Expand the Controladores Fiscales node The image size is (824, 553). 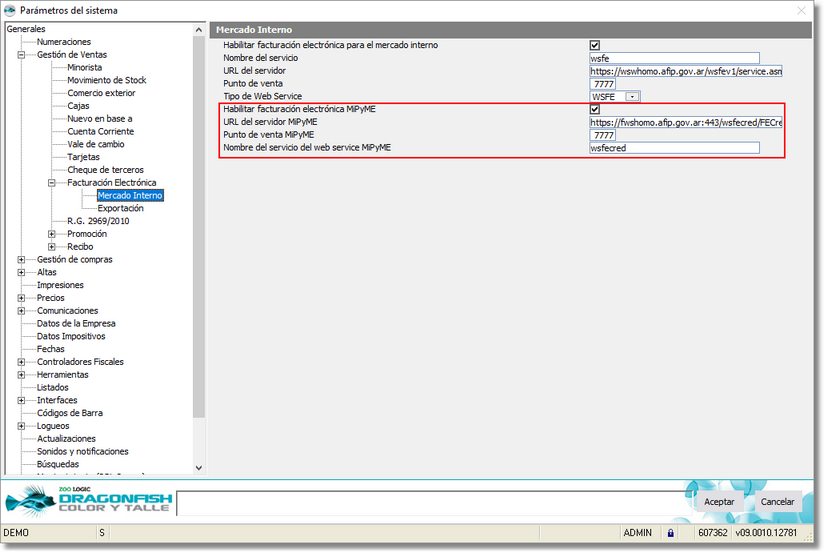pos(21,362)
